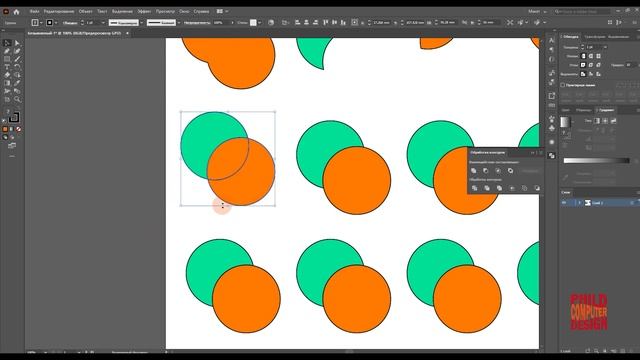Viewport: 640px width, 360px height.
Task: Click Intersect in Pathfinder panel
Action: [x=498, y=171]
